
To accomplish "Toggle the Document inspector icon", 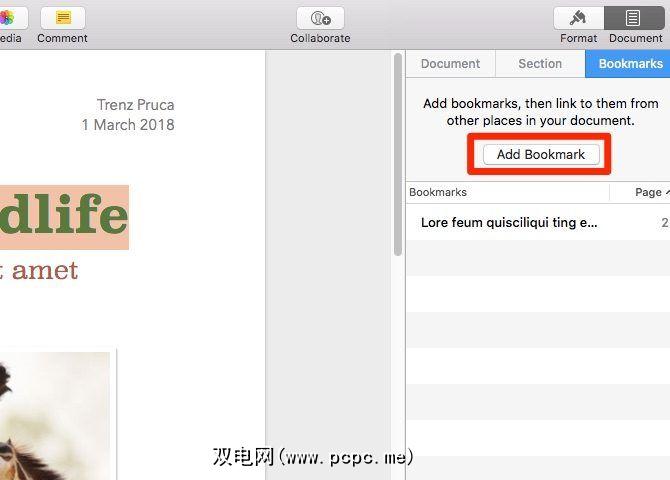I will pyautogui.click(x=634, y=18).
